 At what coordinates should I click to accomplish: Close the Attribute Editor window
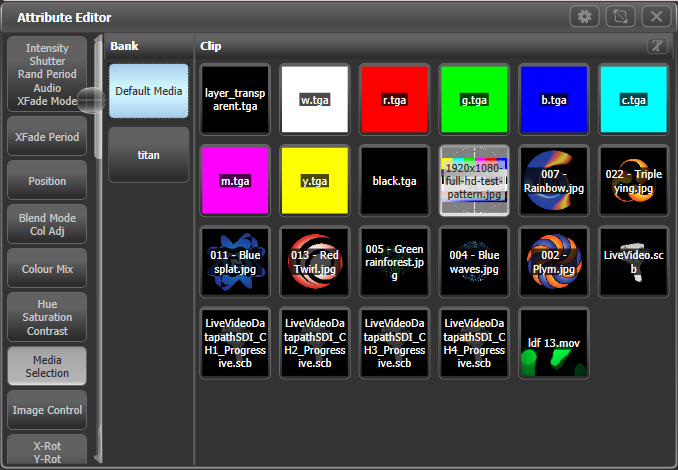(x=656, y=17)
